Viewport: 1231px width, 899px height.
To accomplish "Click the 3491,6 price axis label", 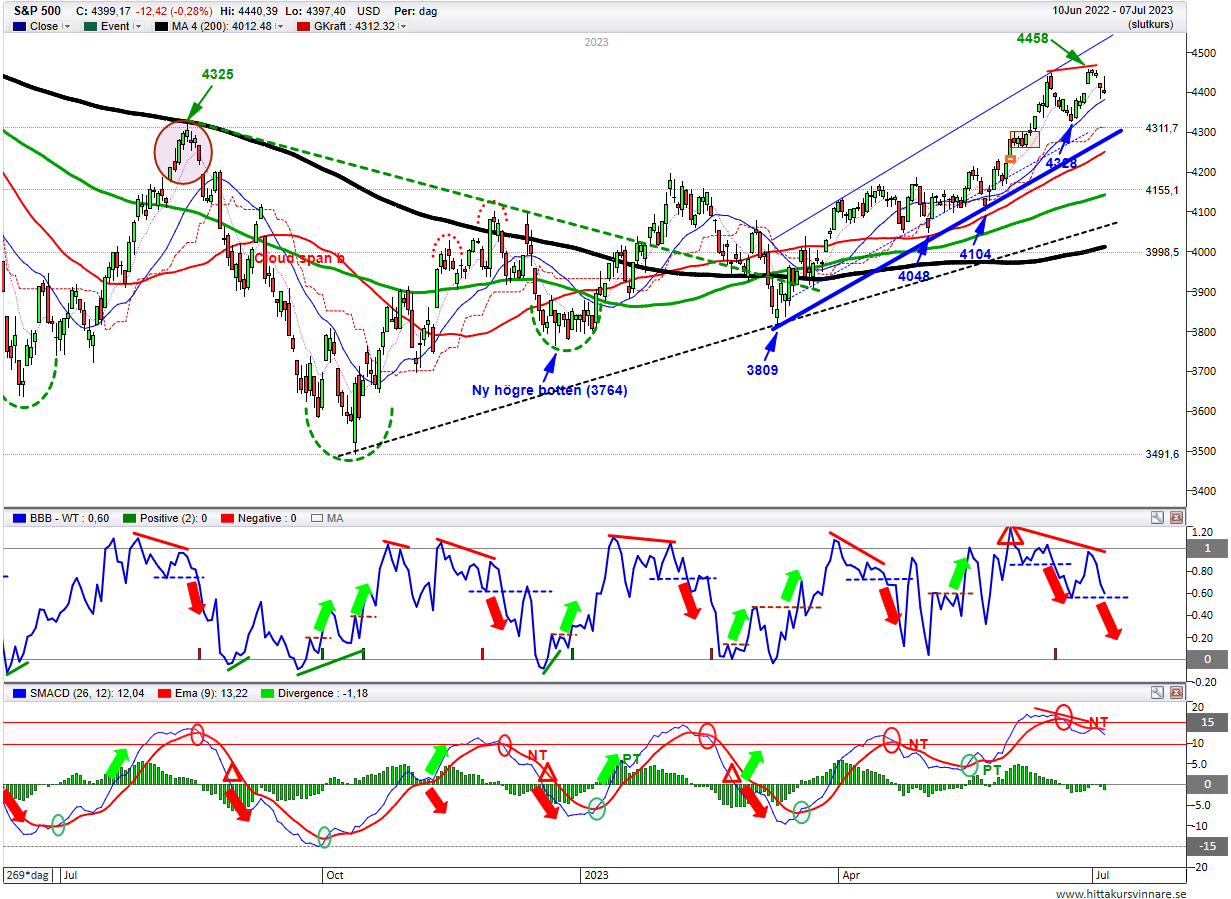I will [x=1162, y=454].
